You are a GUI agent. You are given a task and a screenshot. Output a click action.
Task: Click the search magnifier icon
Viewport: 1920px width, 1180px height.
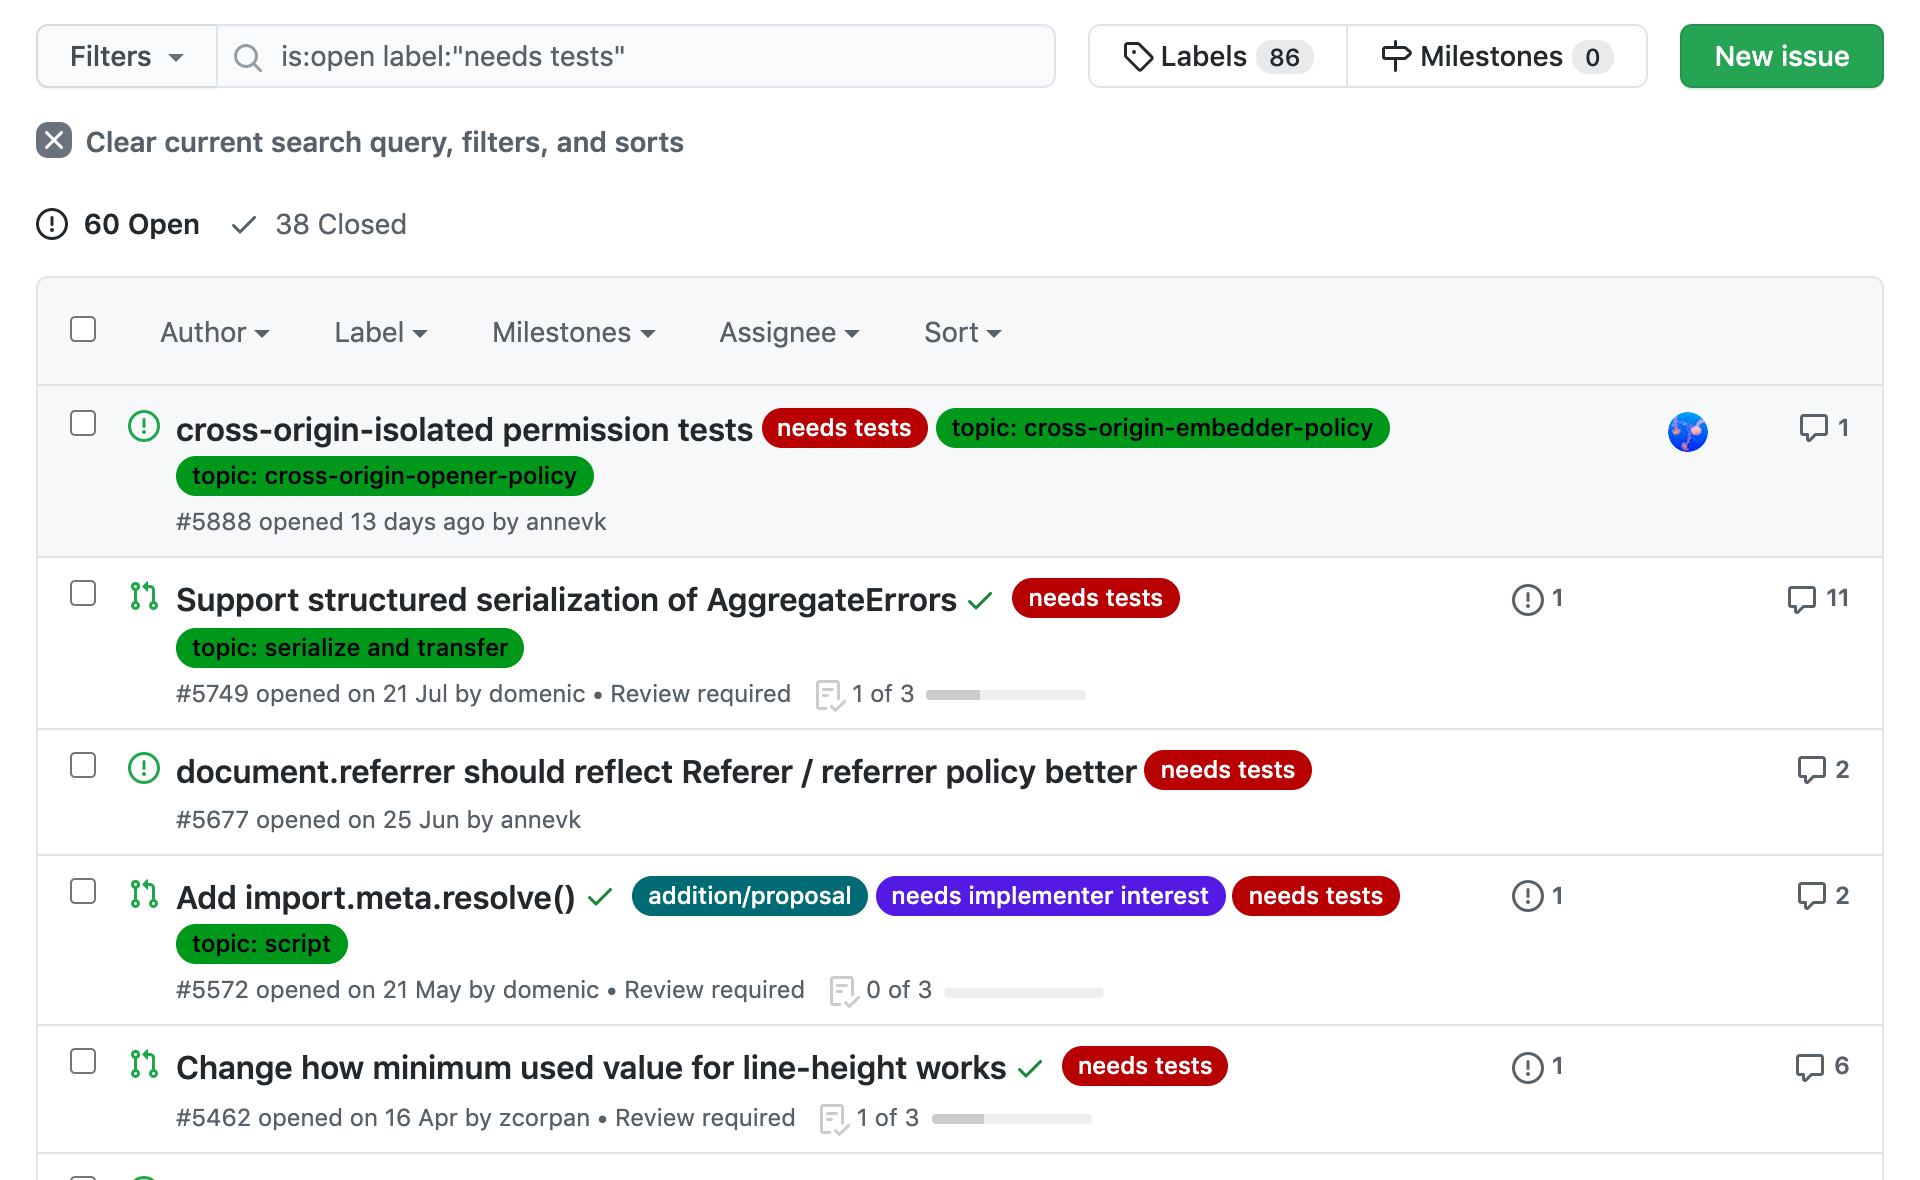coord(248,58)
